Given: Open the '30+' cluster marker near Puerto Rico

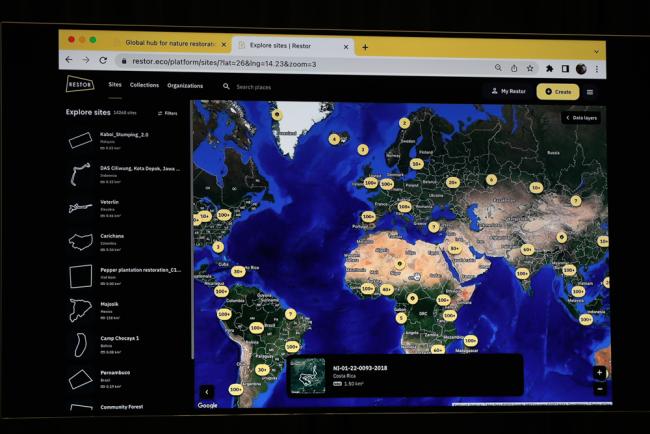Looking at the screenshot, I should [238, 272].
